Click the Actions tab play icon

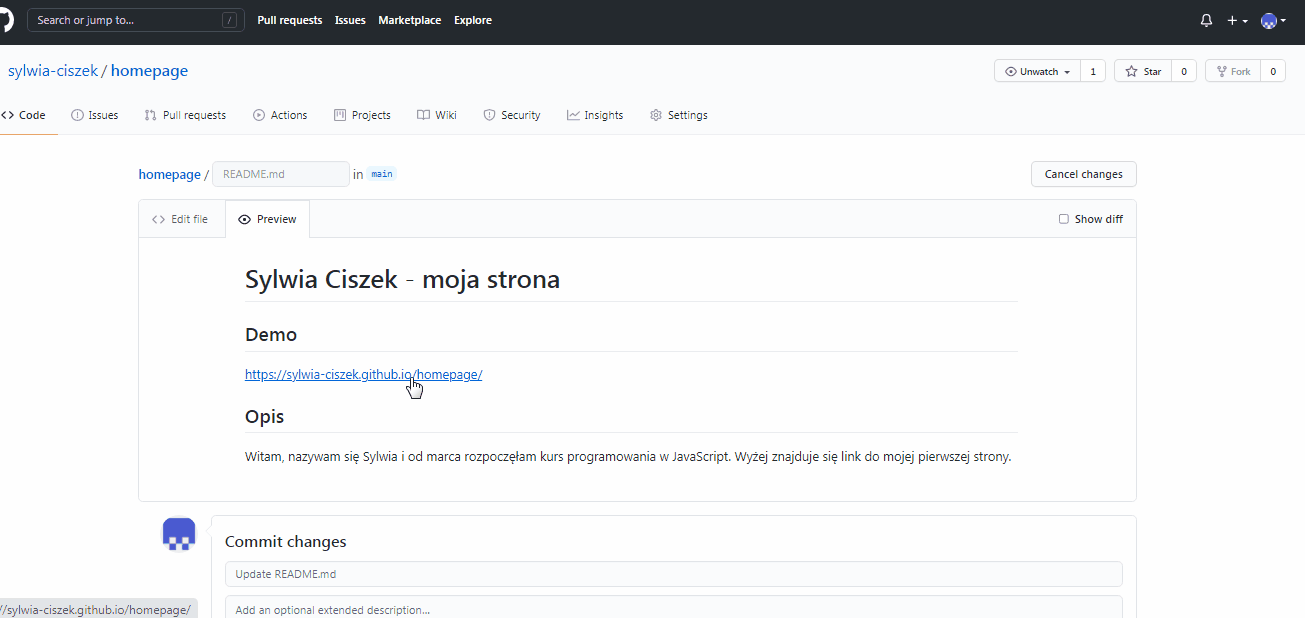pos(259,115)
